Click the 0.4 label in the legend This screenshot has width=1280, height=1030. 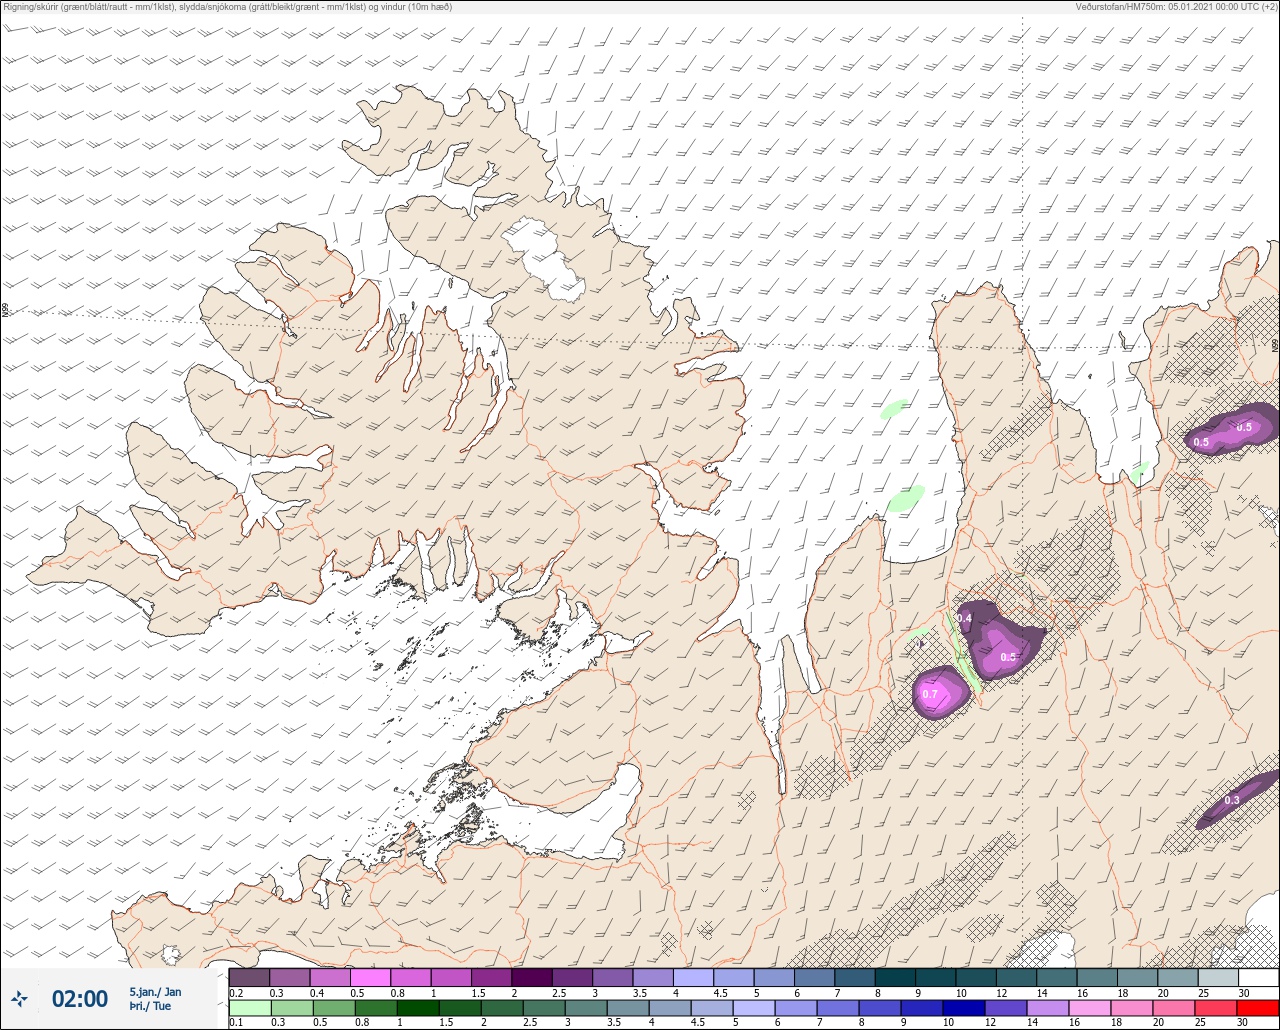click(x=317, y=993)
